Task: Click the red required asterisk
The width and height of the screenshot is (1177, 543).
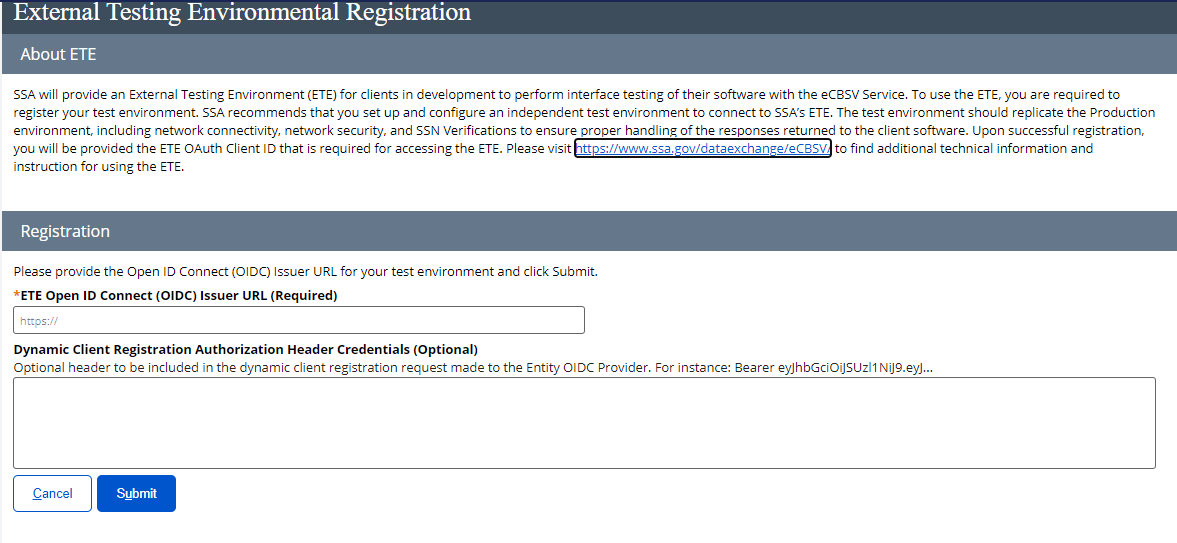Action: point(16,296)
